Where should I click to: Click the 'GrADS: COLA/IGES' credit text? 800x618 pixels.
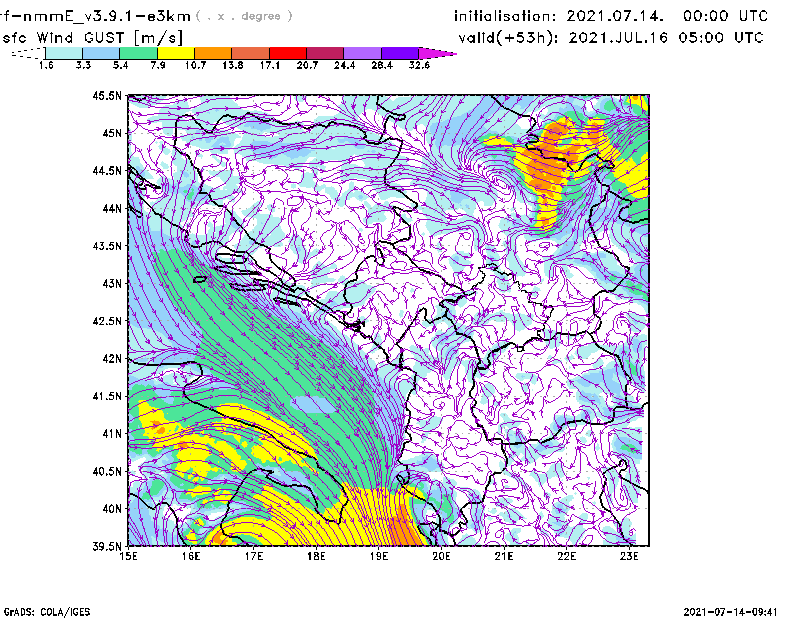tap(47, 612)
